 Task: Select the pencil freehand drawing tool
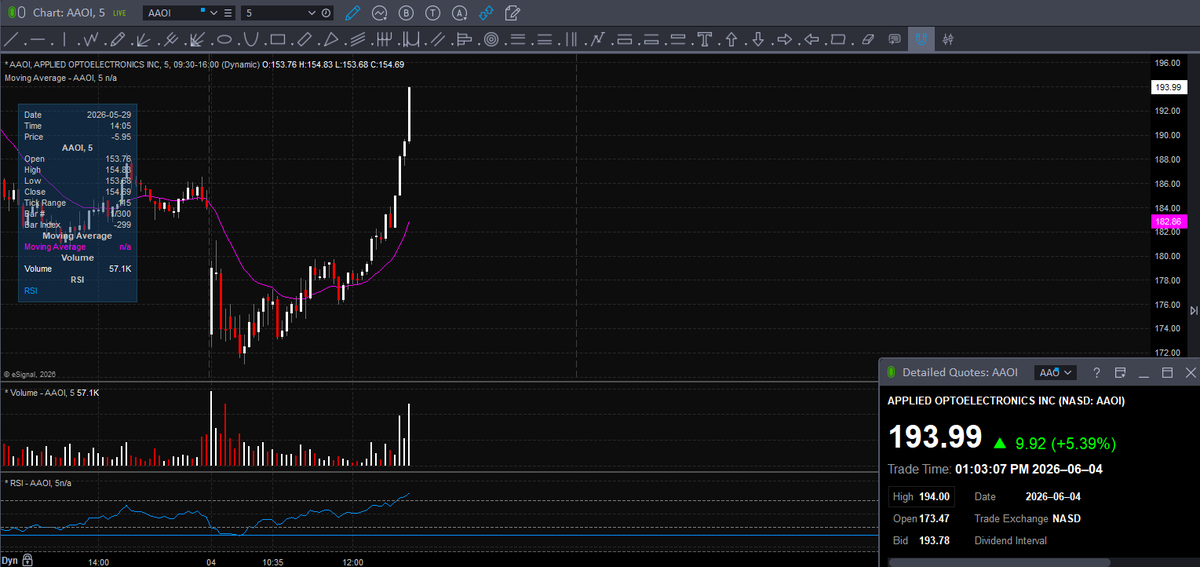click(x=117, y=40)
